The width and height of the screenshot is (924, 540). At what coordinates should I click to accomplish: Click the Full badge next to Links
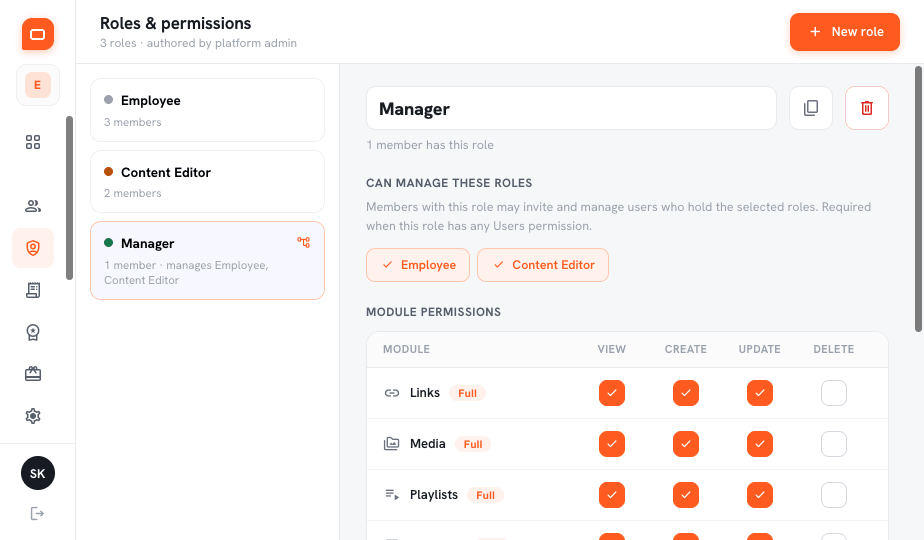click(467, 393)
